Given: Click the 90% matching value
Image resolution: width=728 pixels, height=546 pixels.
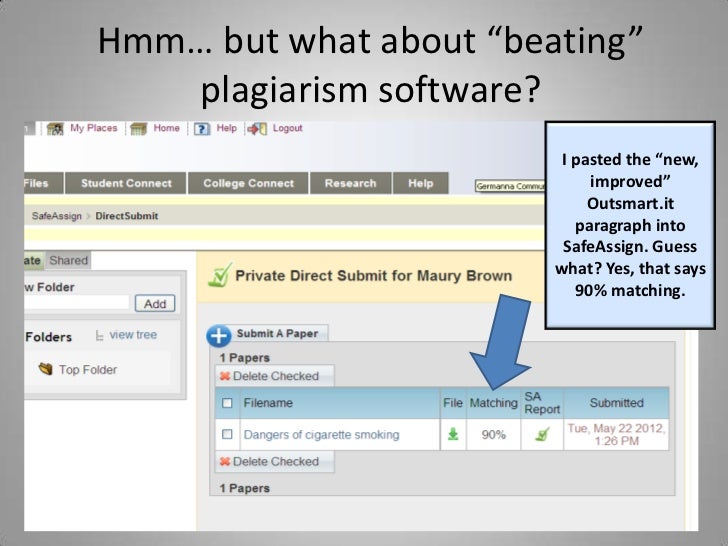Looking at the screenshot, I should tap(494, 435).
